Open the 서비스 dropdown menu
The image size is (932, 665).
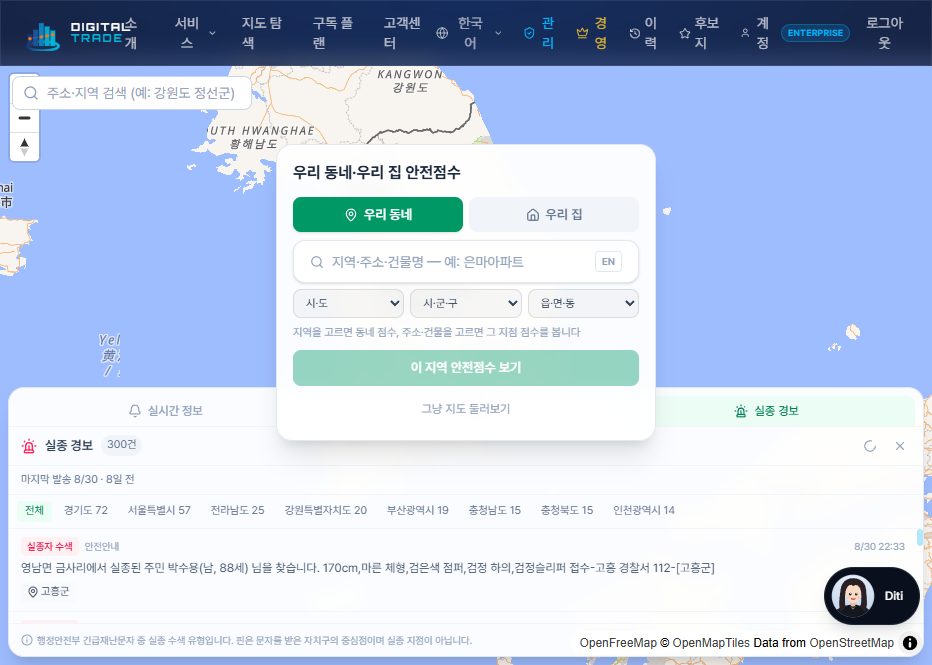(194, 33)
